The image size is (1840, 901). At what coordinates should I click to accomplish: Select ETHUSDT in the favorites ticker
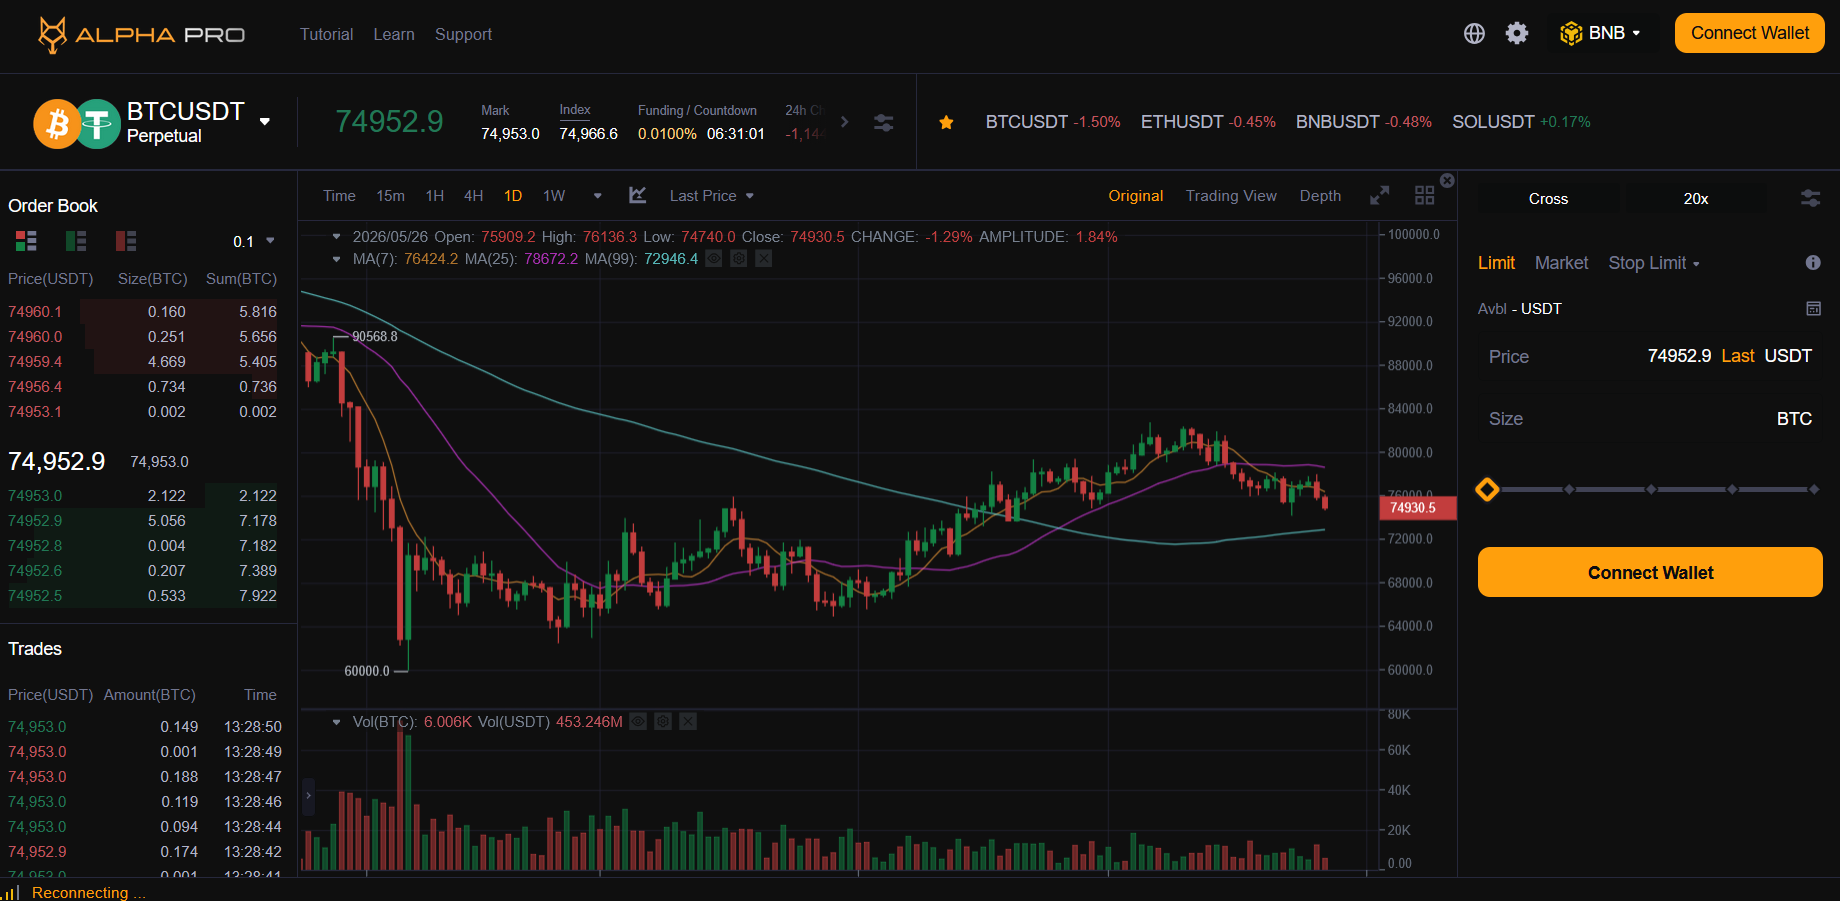(x=1208, y=122)
